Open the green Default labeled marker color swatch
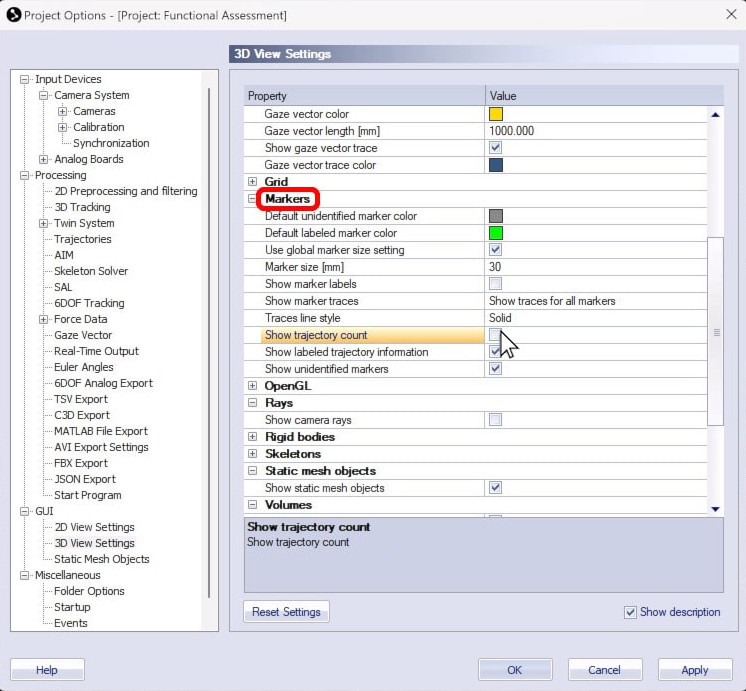This screenshot has height=691, width=746. point(496,233)
